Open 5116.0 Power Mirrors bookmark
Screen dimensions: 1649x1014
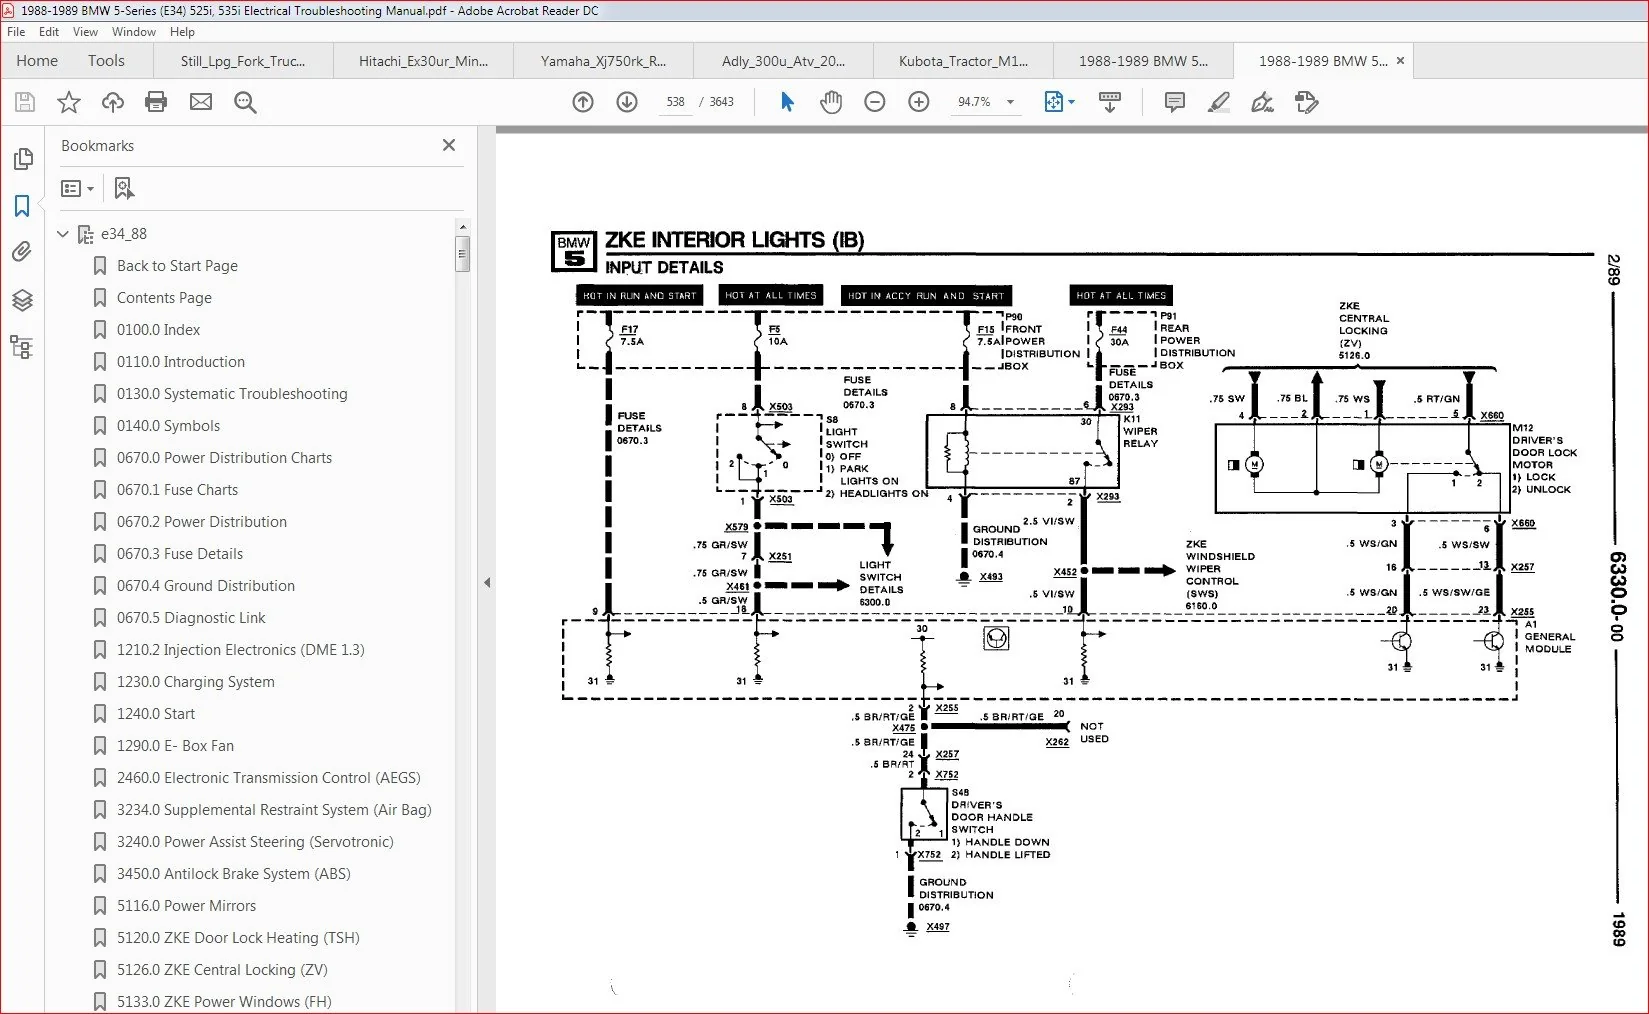pyautogui.click(x=186, y=906)
